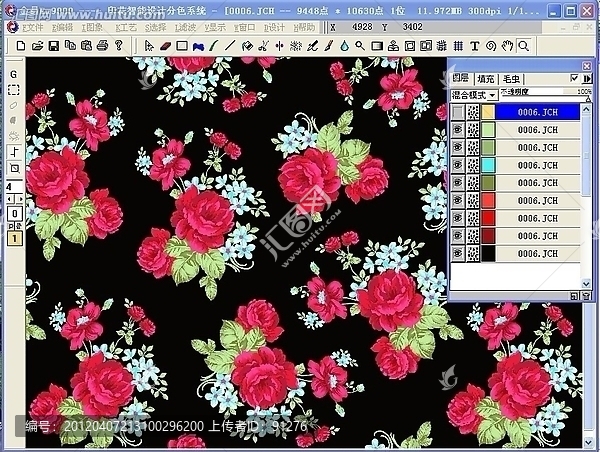This screenshot has width=600, height=452.
Task: Select the Rectangle tool
Action: 182,46
